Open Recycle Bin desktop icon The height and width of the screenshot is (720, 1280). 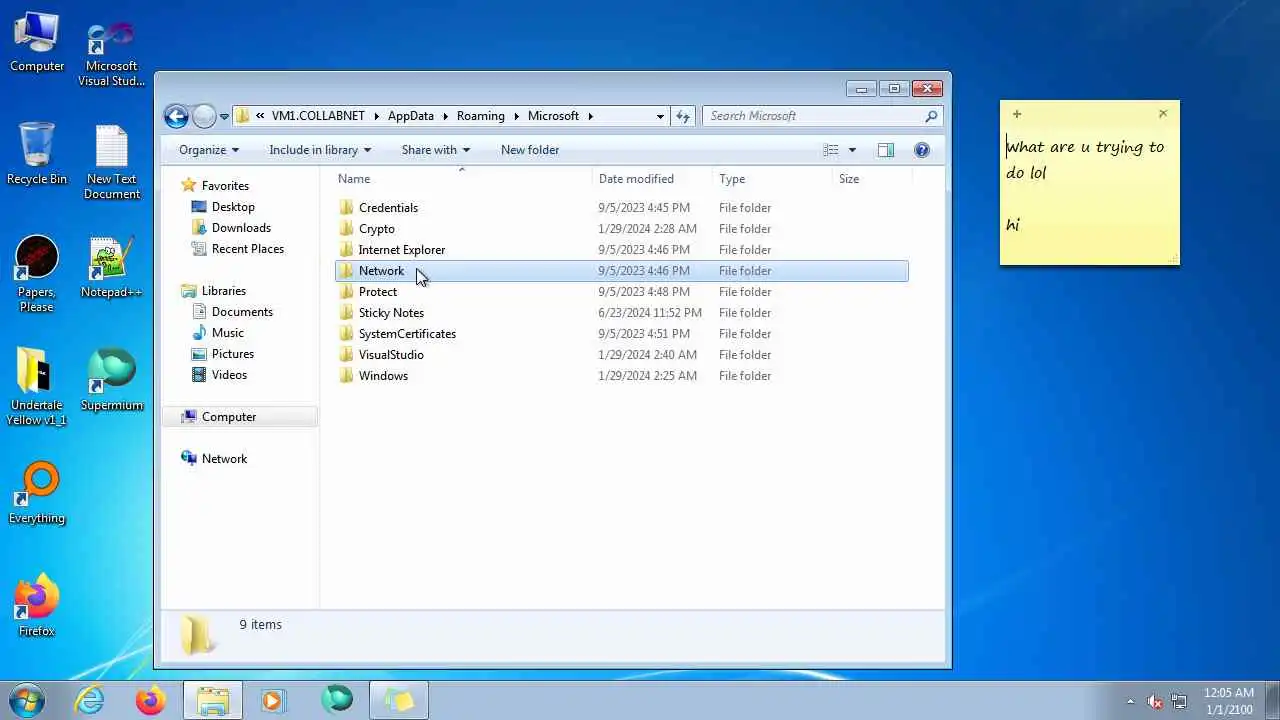click(37, 153)
